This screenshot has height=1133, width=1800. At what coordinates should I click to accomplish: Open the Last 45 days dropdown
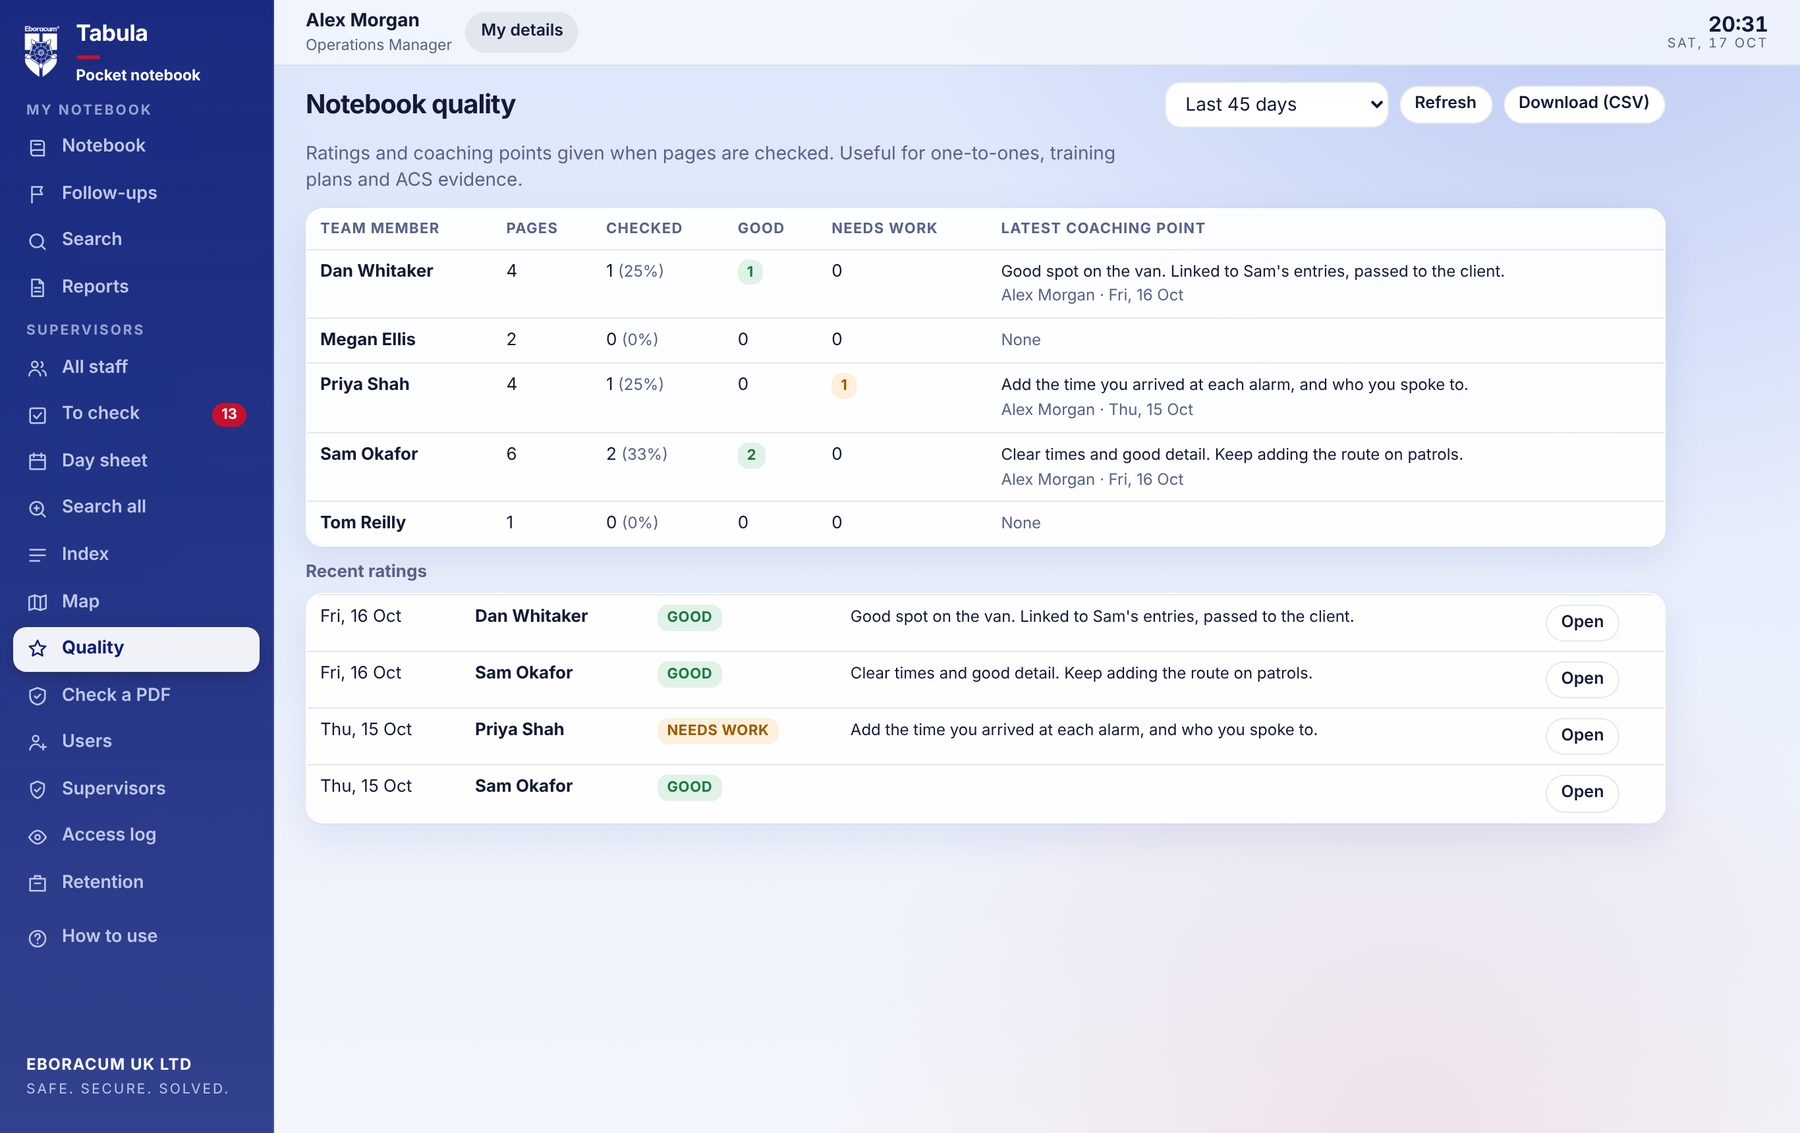tap(1276, 104)
